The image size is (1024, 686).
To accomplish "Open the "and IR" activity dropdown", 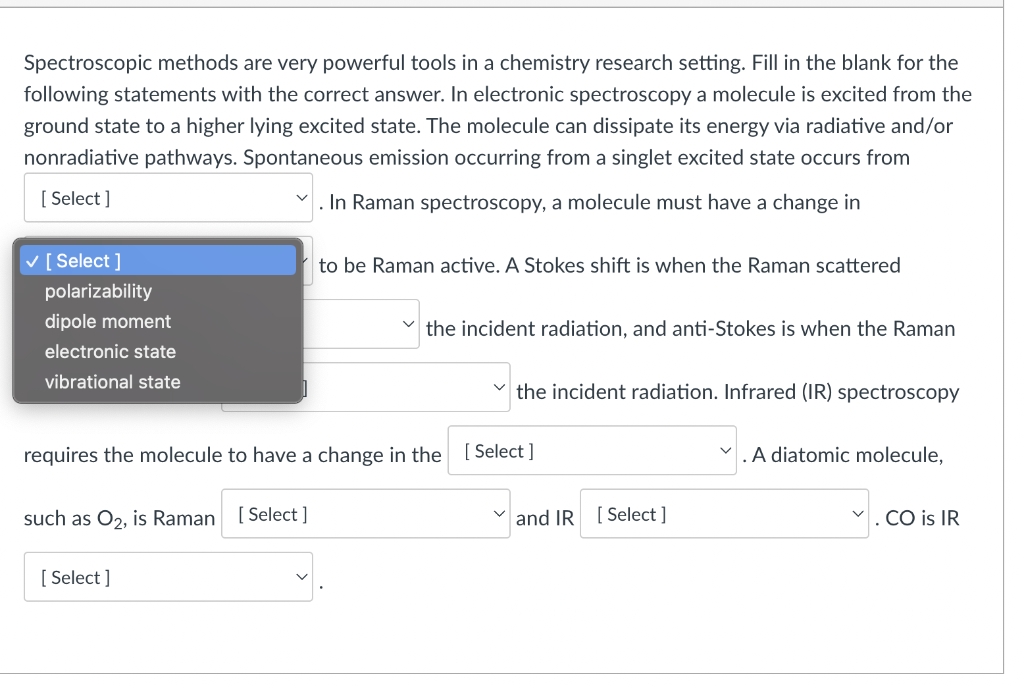I will point(724,513).
